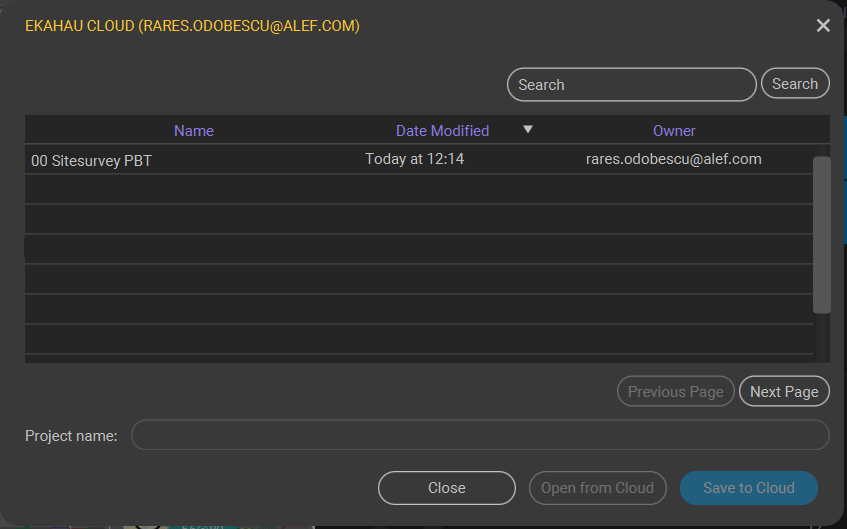The height and width of the screenshot is (529, 847).
Task: Click the Close button
Action: tap(447, 488)
